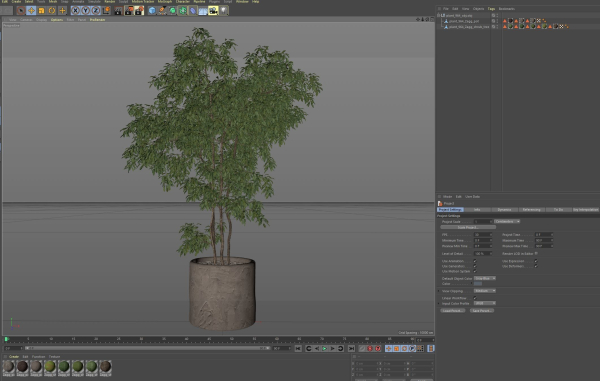Toggle the Use Animation checkbox
The image size is (600, 381).
coord(475,261)
